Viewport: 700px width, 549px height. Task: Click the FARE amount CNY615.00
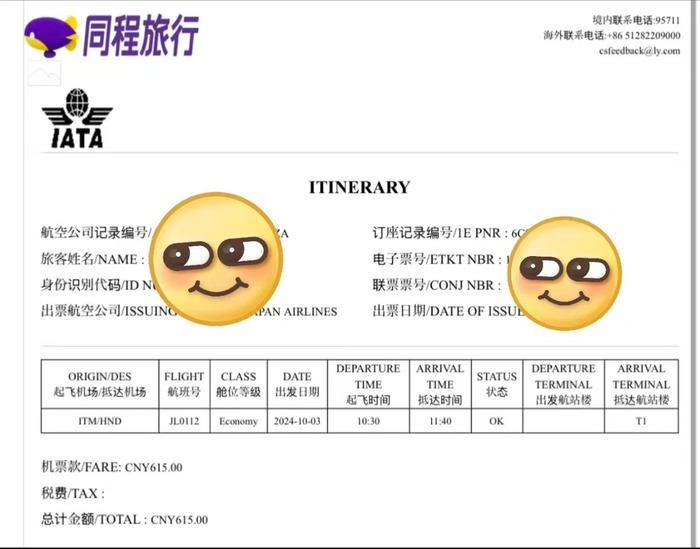[x=154, y=467]
